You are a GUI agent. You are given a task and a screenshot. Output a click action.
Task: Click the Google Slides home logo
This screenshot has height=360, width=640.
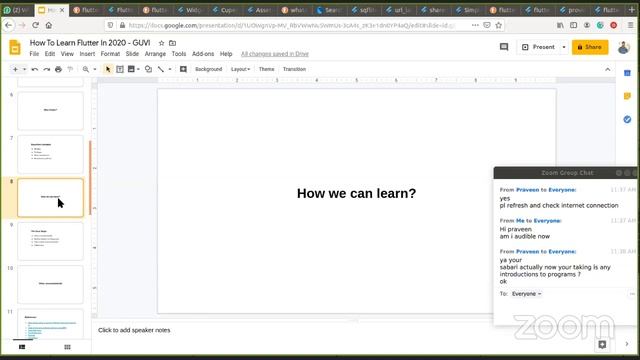(x=15, y=47)
